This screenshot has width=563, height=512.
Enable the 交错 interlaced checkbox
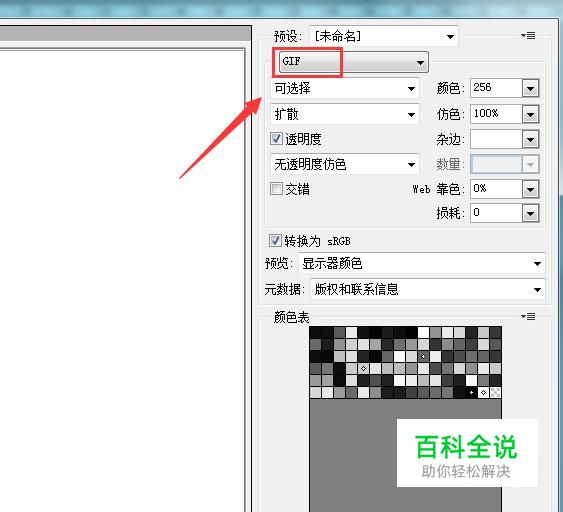point(276,188)
